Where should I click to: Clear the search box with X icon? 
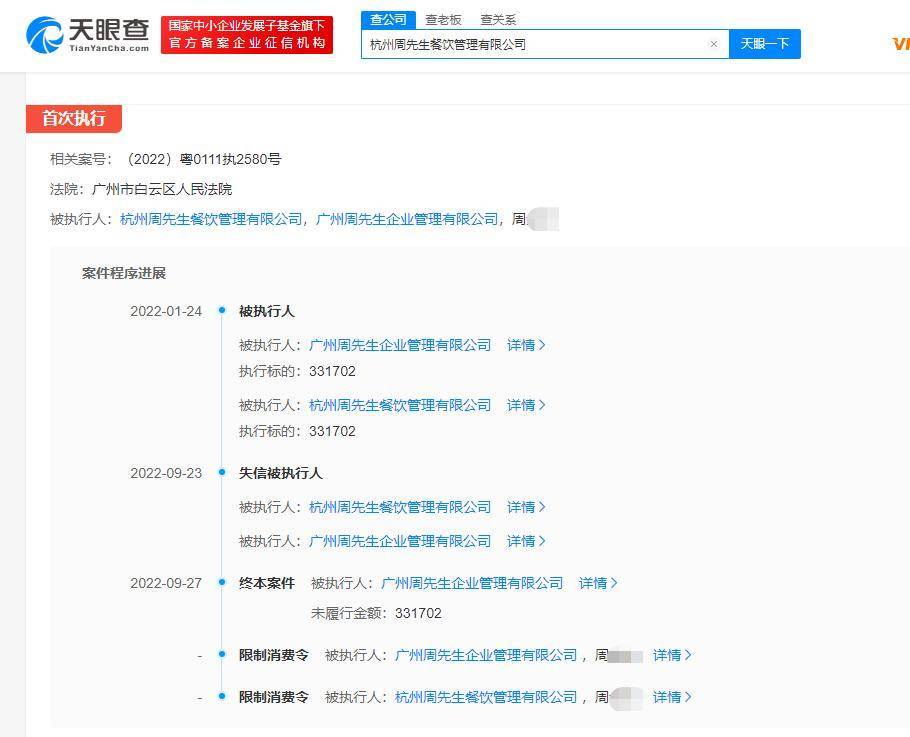(713, 44)
